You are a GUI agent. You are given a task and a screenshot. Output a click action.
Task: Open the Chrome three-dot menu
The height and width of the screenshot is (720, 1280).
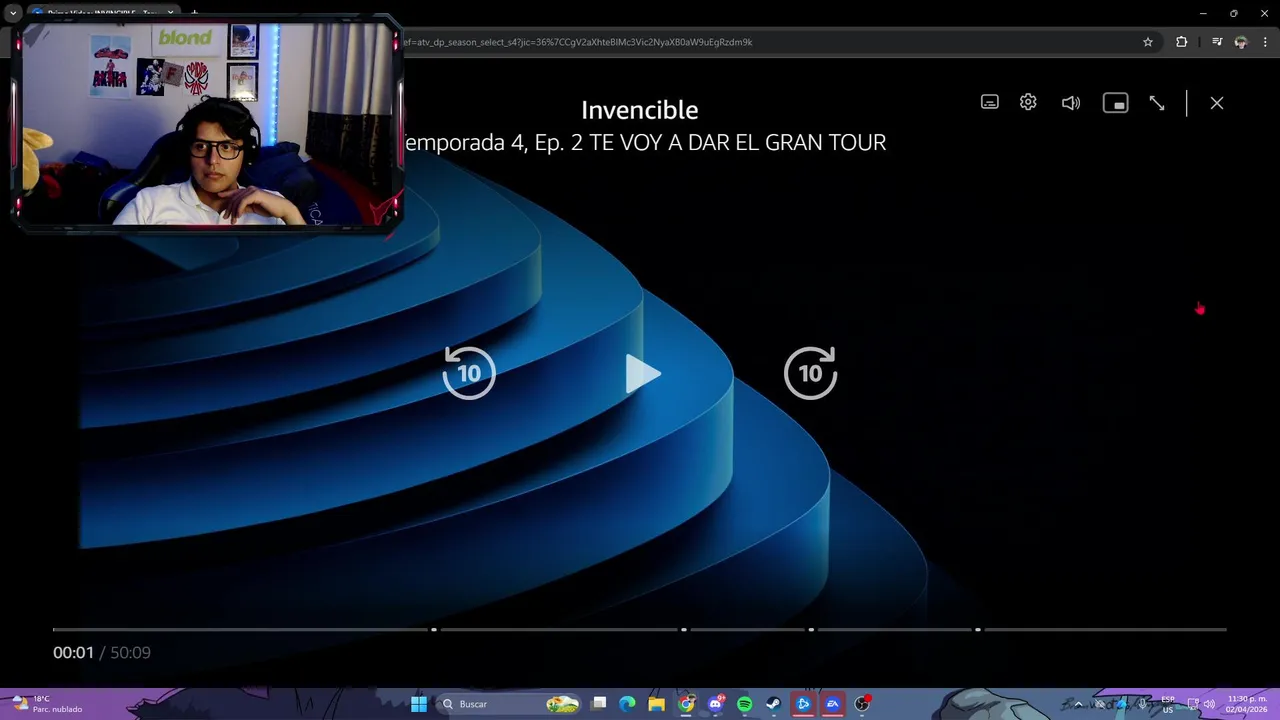click(x=1266, y=42)
